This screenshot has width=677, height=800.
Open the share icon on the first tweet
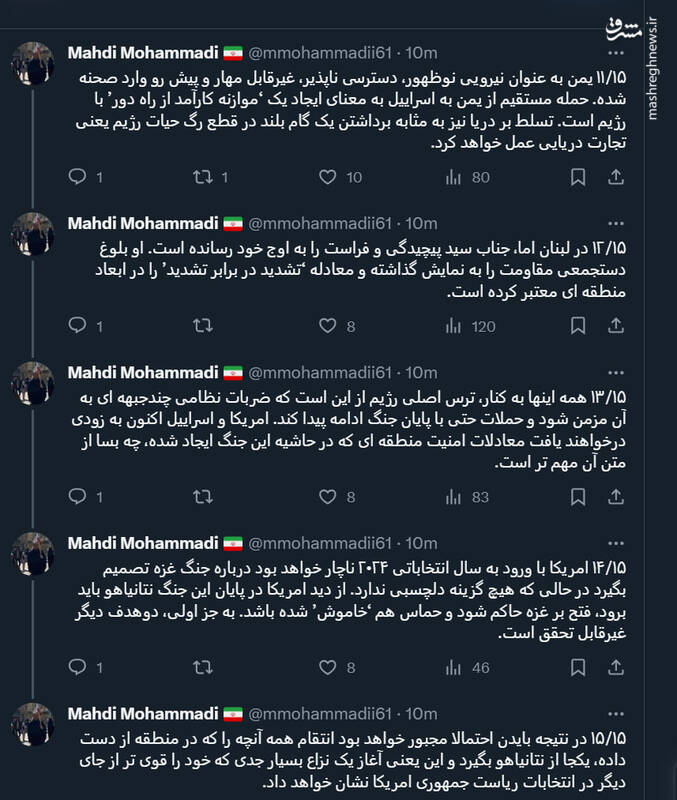tap(614, 174)
